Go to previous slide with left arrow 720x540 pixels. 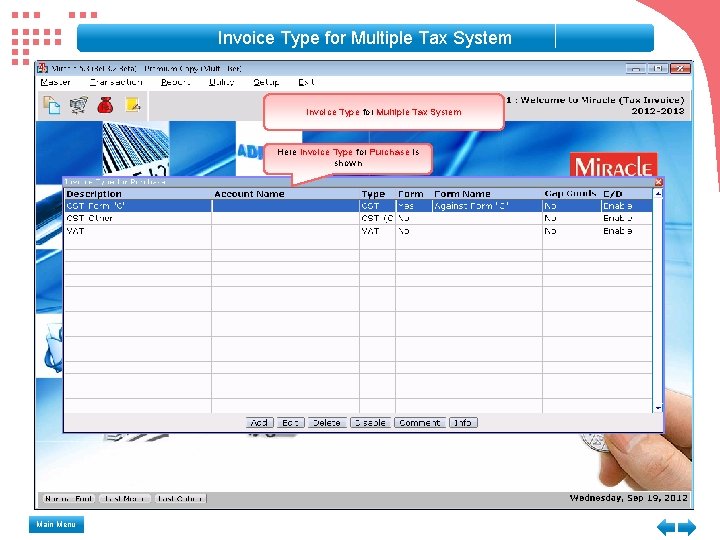click(666, 527)
